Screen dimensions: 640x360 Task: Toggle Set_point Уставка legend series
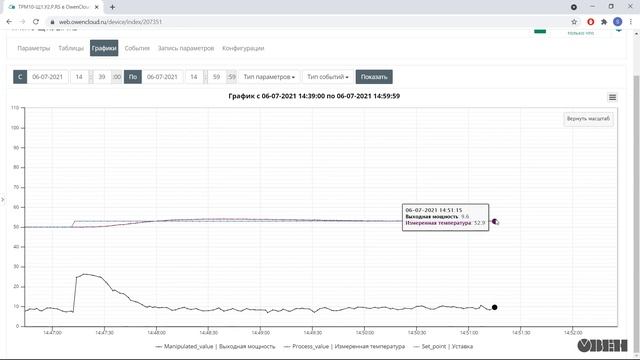(443, 346)
